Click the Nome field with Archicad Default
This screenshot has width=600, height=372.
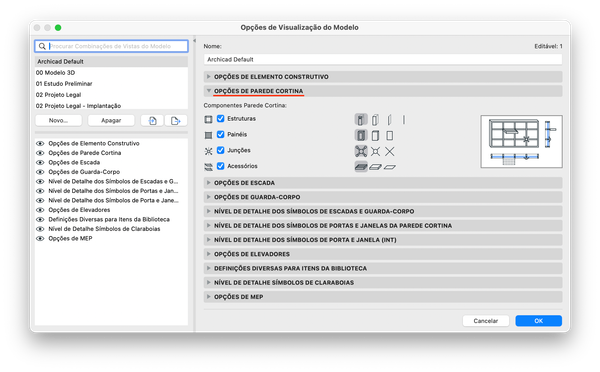pos(383,59)
